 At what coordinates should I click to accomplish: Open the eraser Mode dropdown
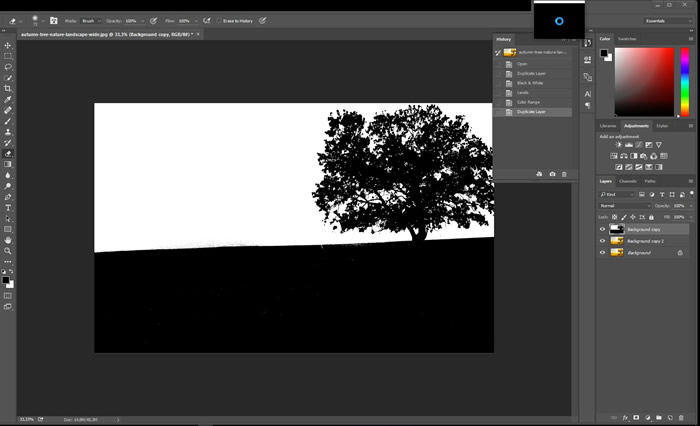point(92,21)
